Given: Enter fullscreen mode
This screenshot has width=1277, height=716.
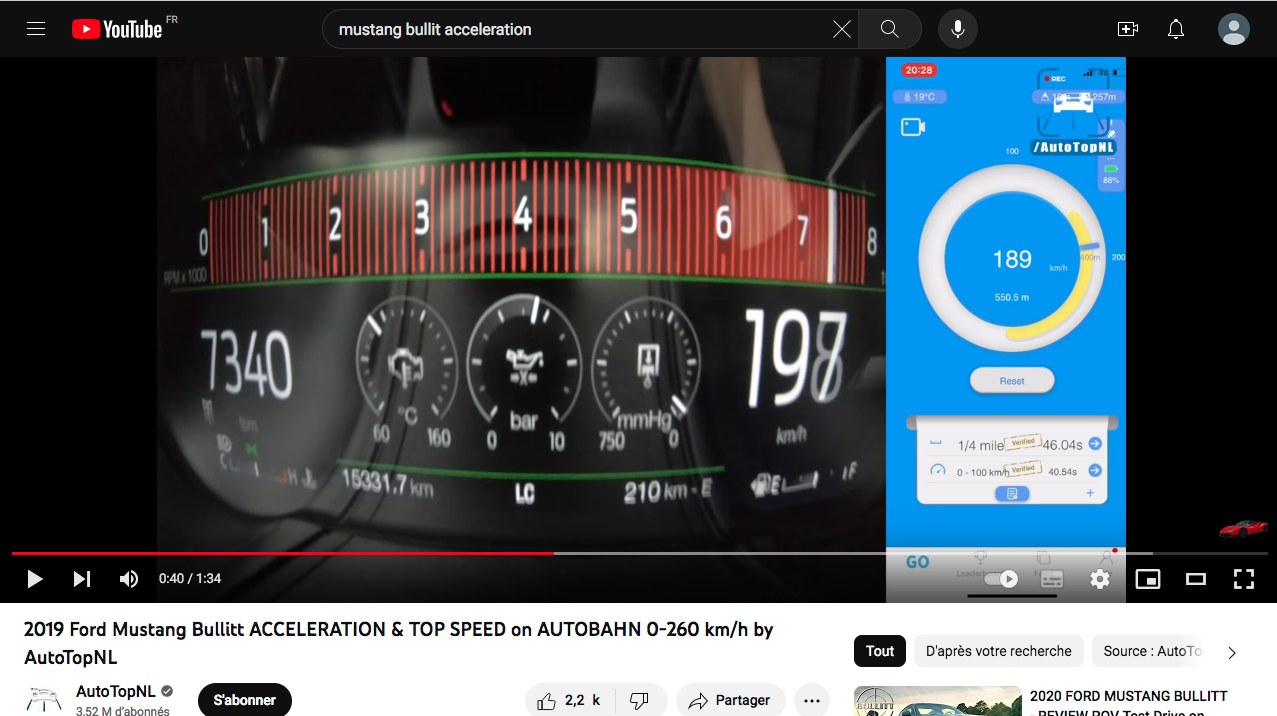Looking at the screenshot, I should tap(1244, 579).
